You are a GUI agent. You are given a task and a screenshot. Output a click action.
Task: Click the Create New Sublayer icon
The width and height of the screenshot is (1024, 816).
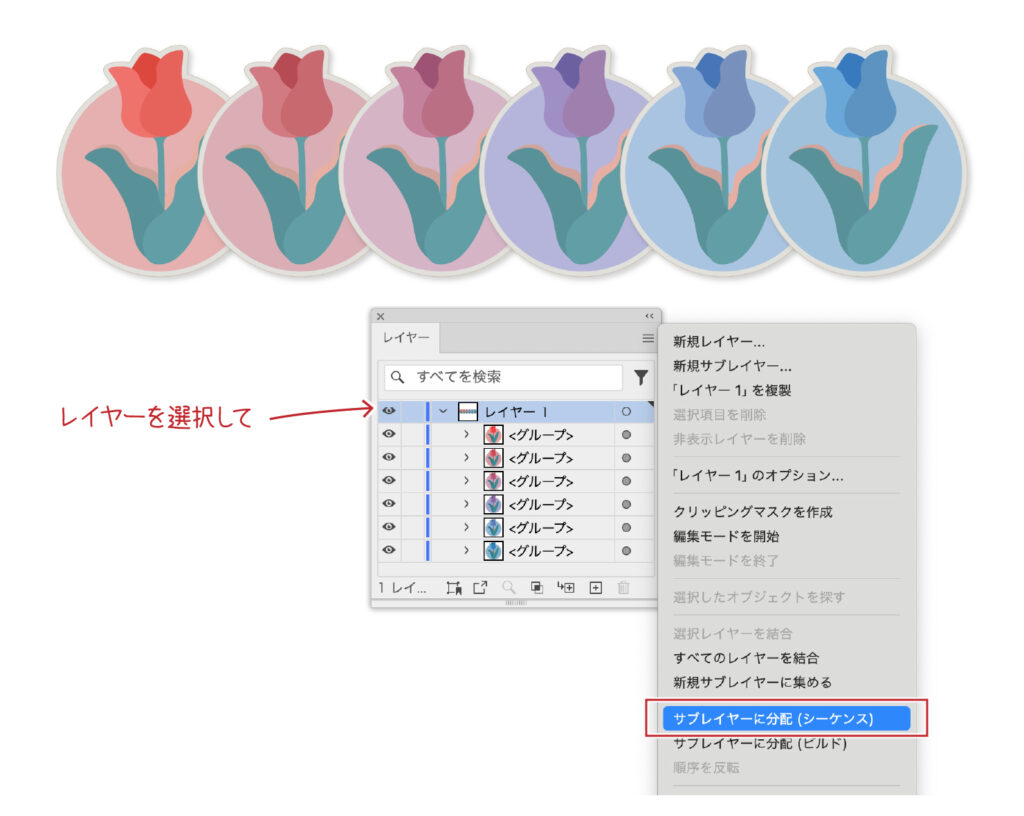click(566, 588)
